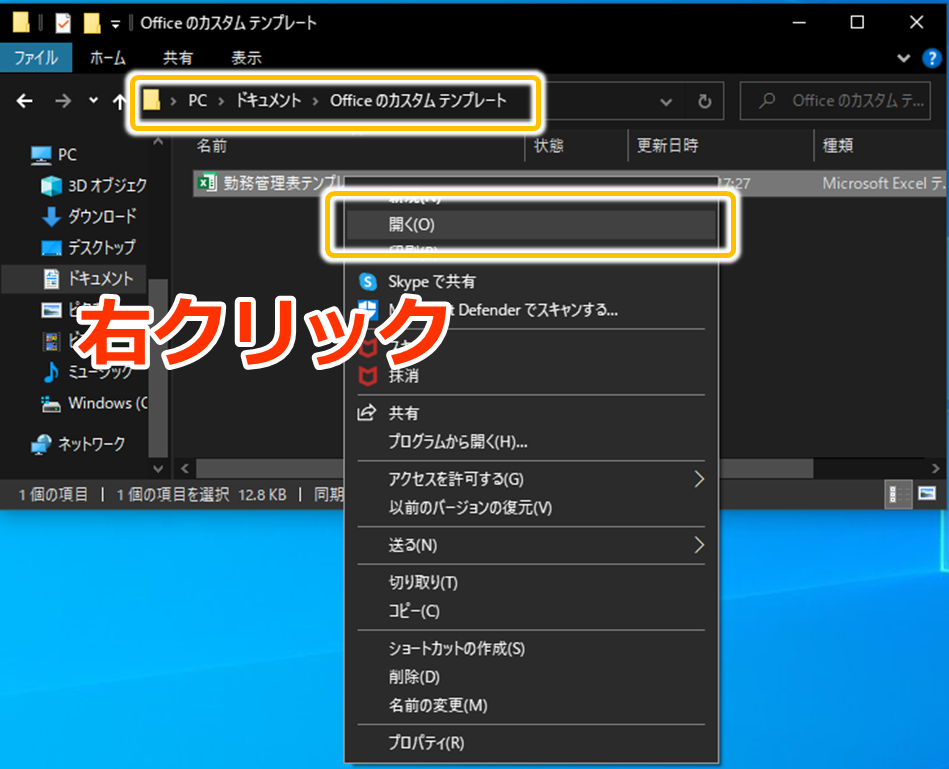Open ダウンロード folder in navigation pane
Viewport: 949px width, 769px height.
click(x=101, y=216)
